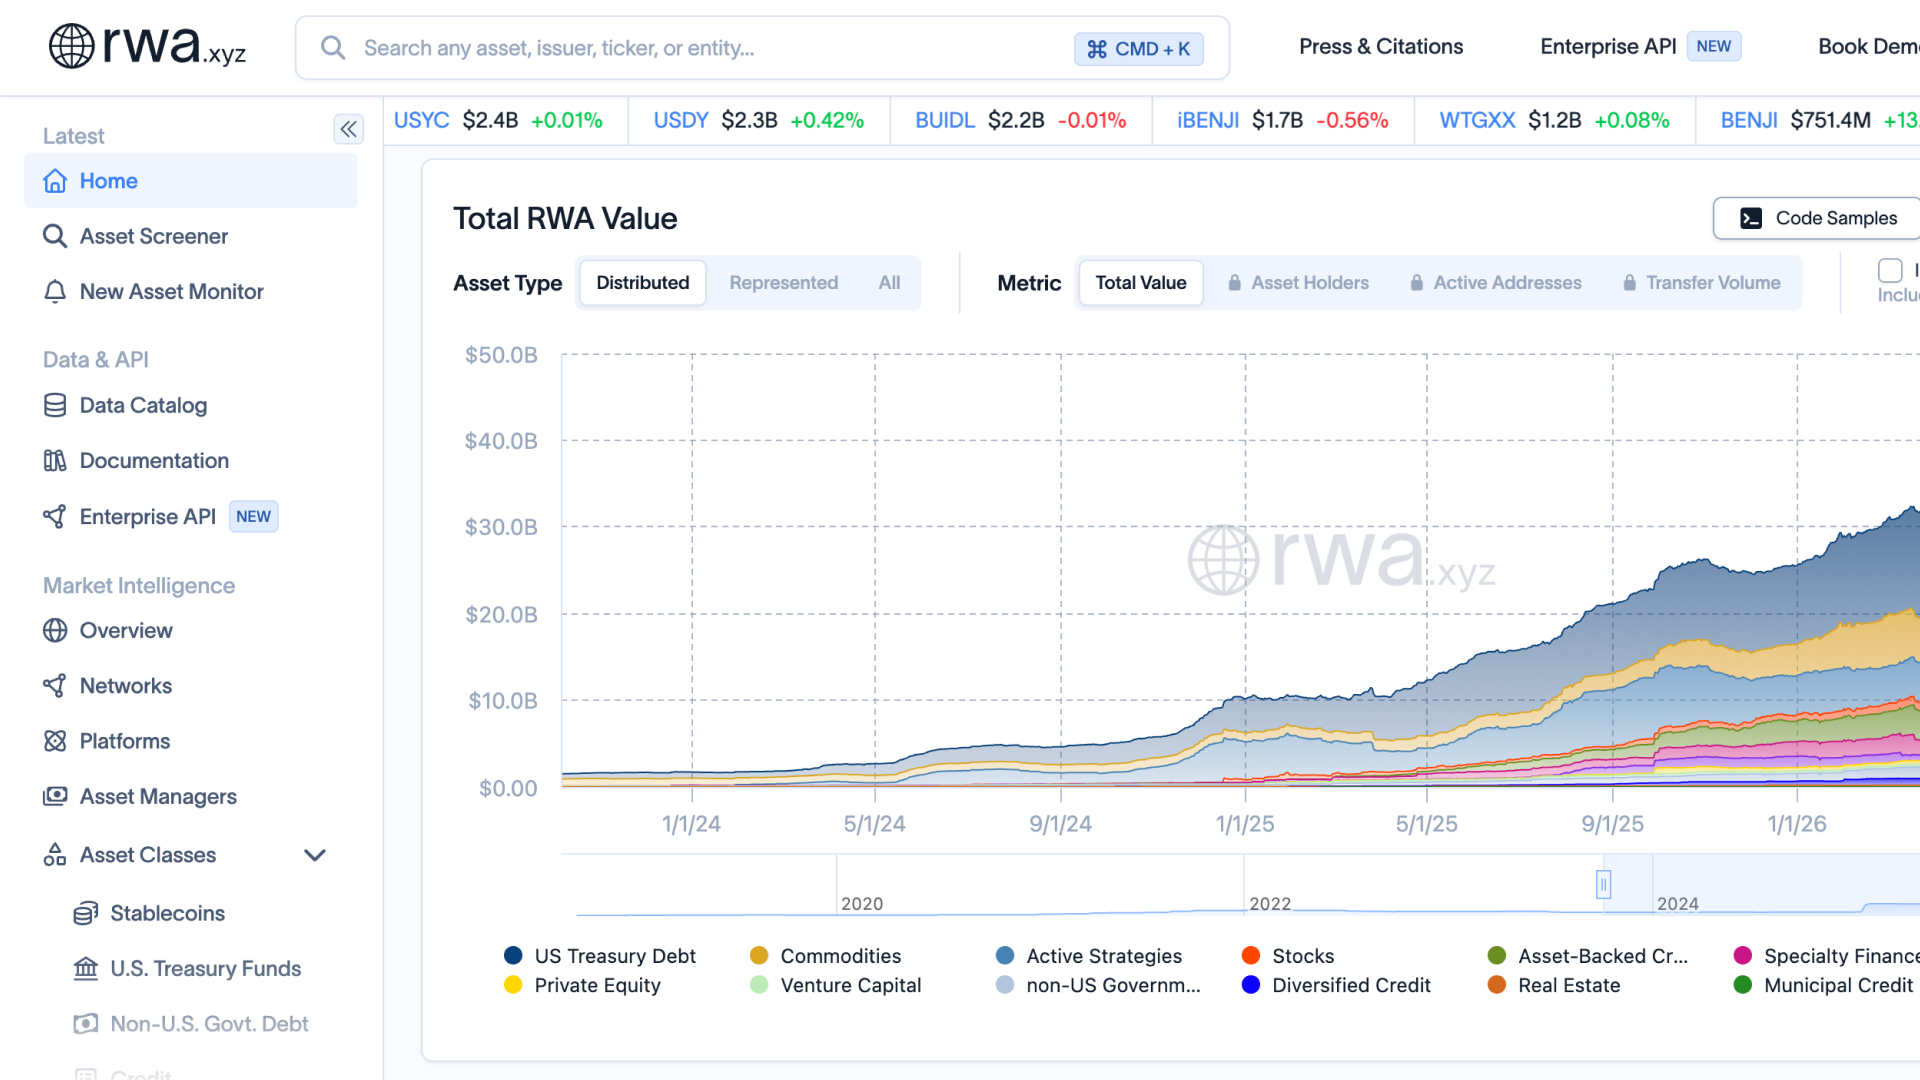Click the Real Estate legend color dot
This screenshot has width=1920, height=1080.
(x=1497, y=985)
